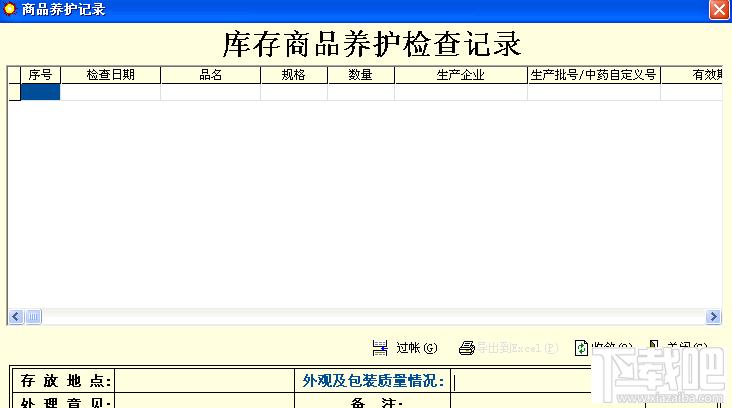This screenshot has height=408, width=732.
Task: Click the 有效期 column header
Action: [692, 75]
